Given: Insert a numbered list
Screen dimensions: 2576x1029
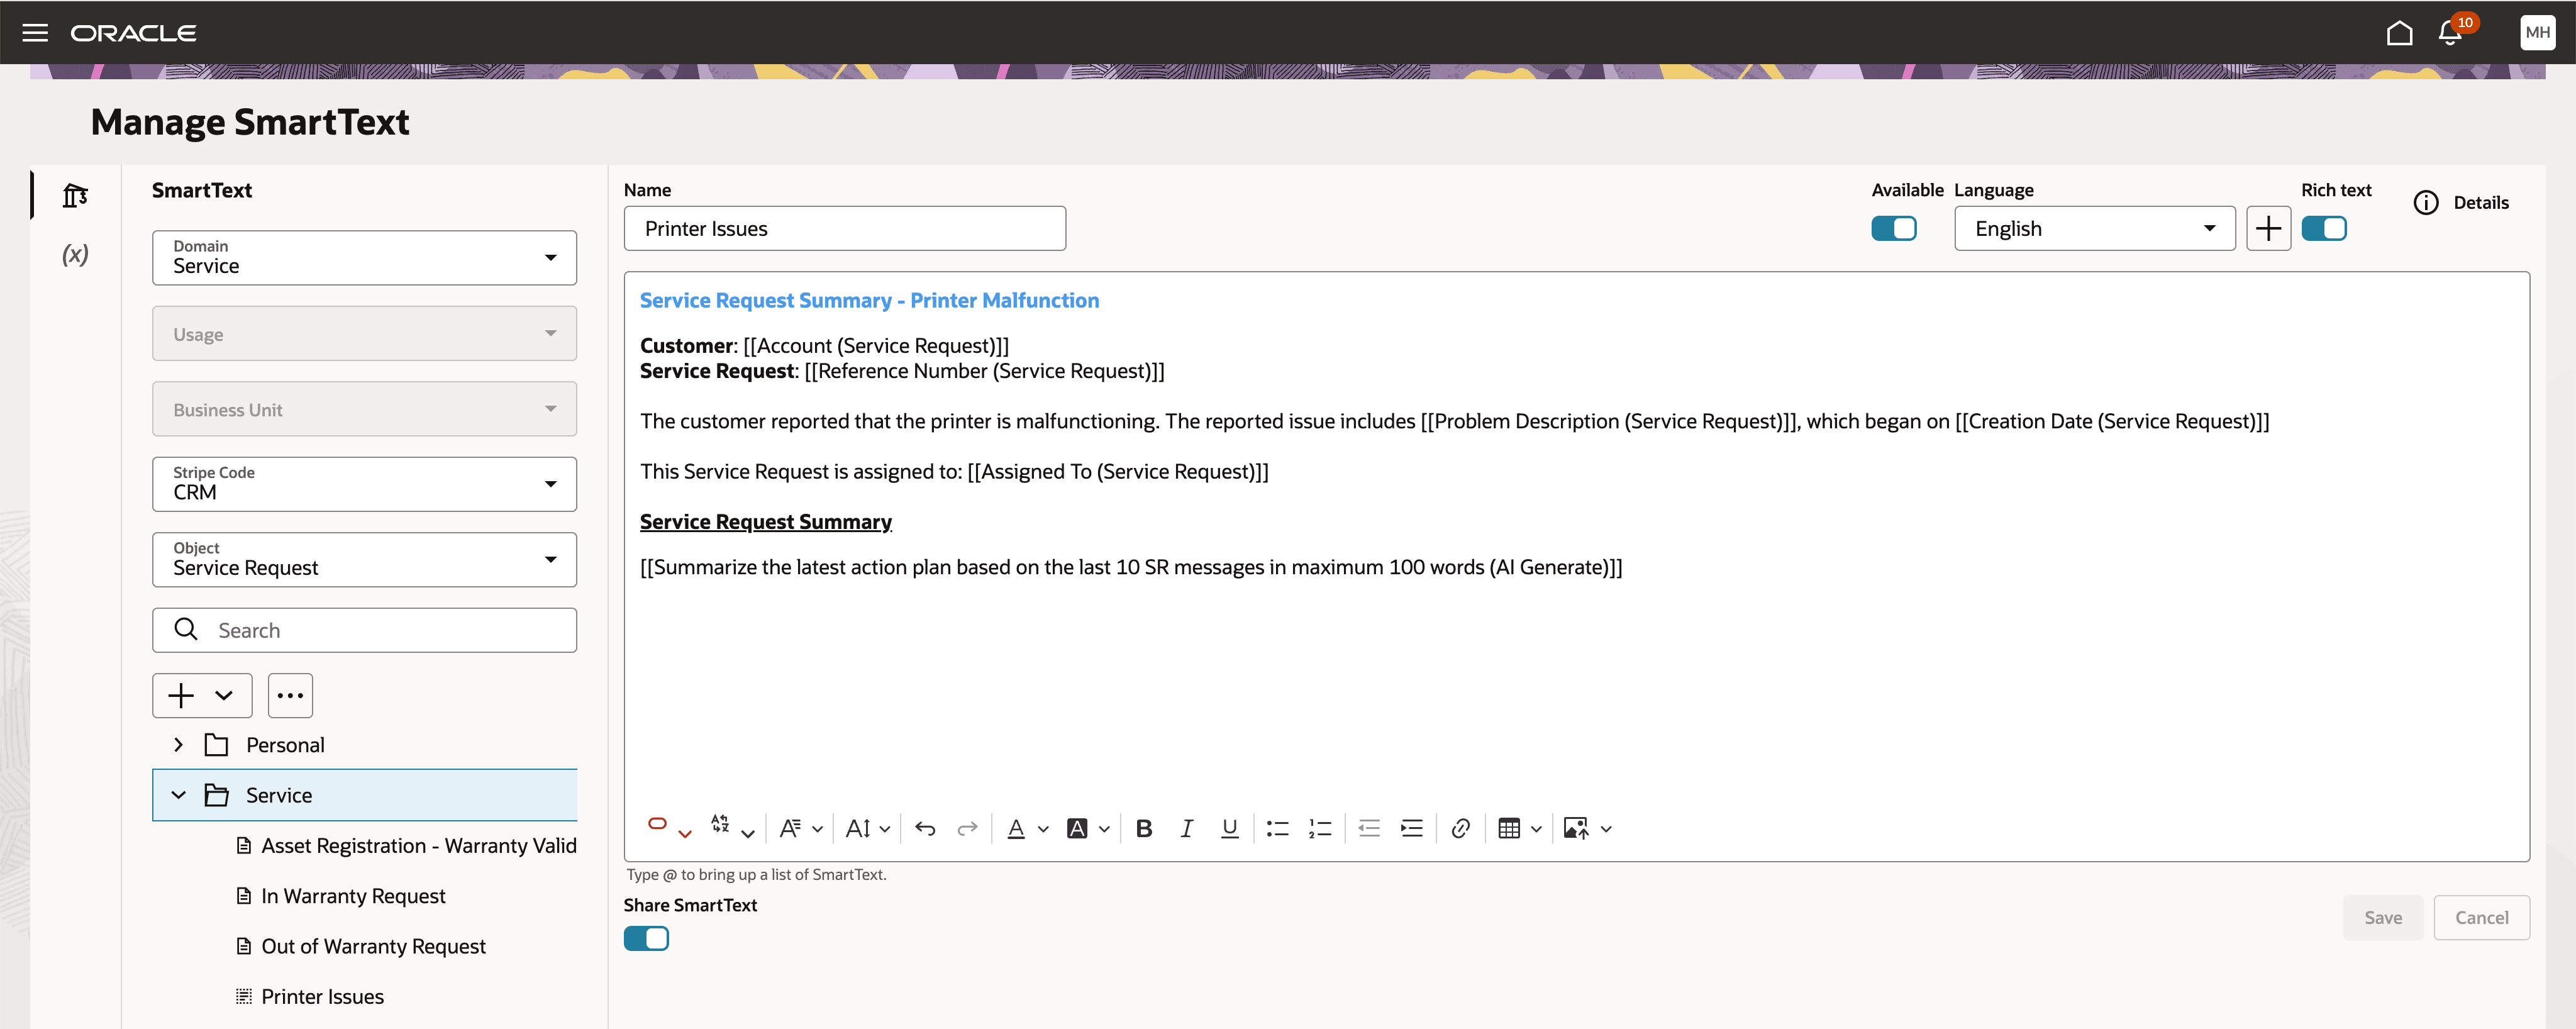Looking at the screenshot, I should pyautogui.click(x=1320, y=828).
